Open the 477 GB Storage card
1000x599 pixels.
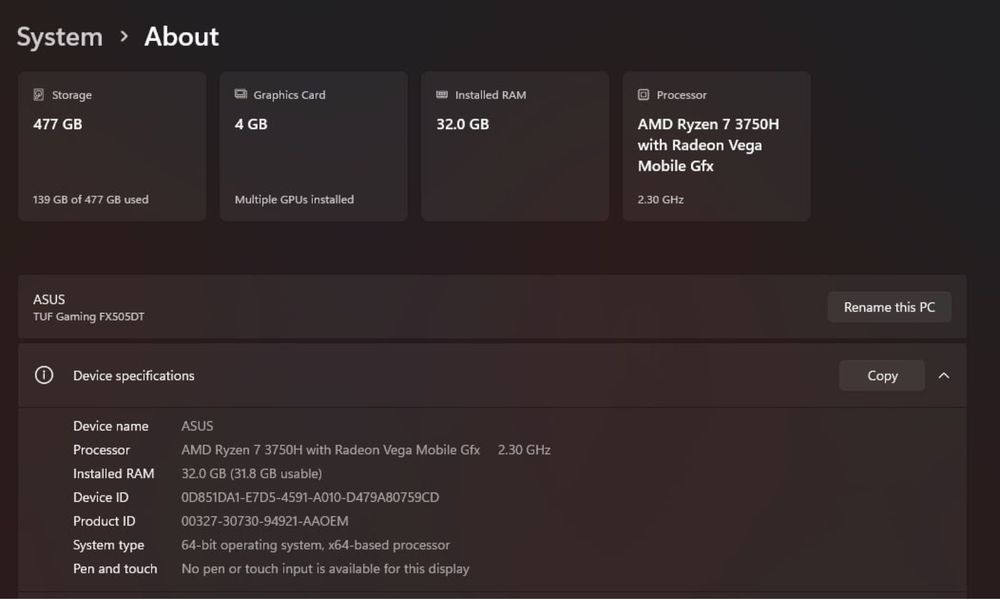pos(112,146)
